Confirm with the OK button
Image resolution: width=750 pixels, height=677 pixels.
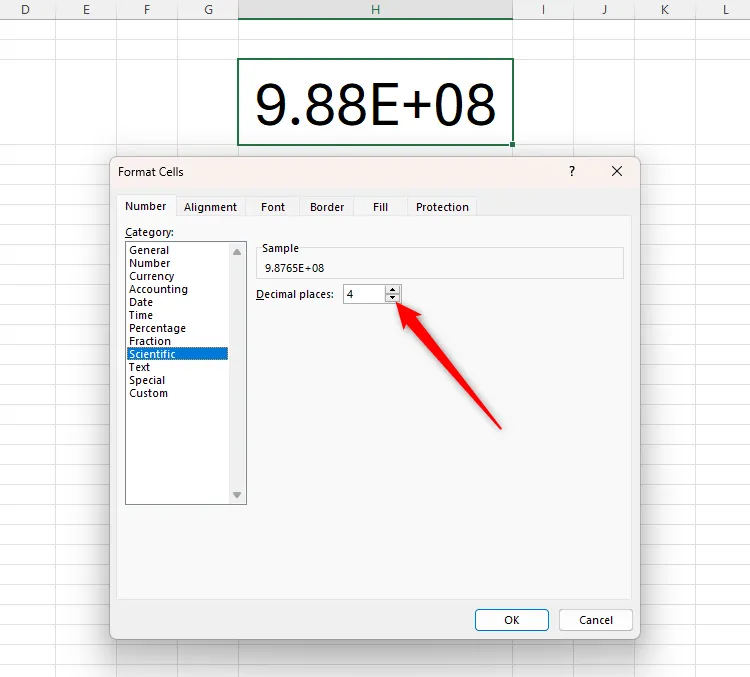tap(511, 620)
